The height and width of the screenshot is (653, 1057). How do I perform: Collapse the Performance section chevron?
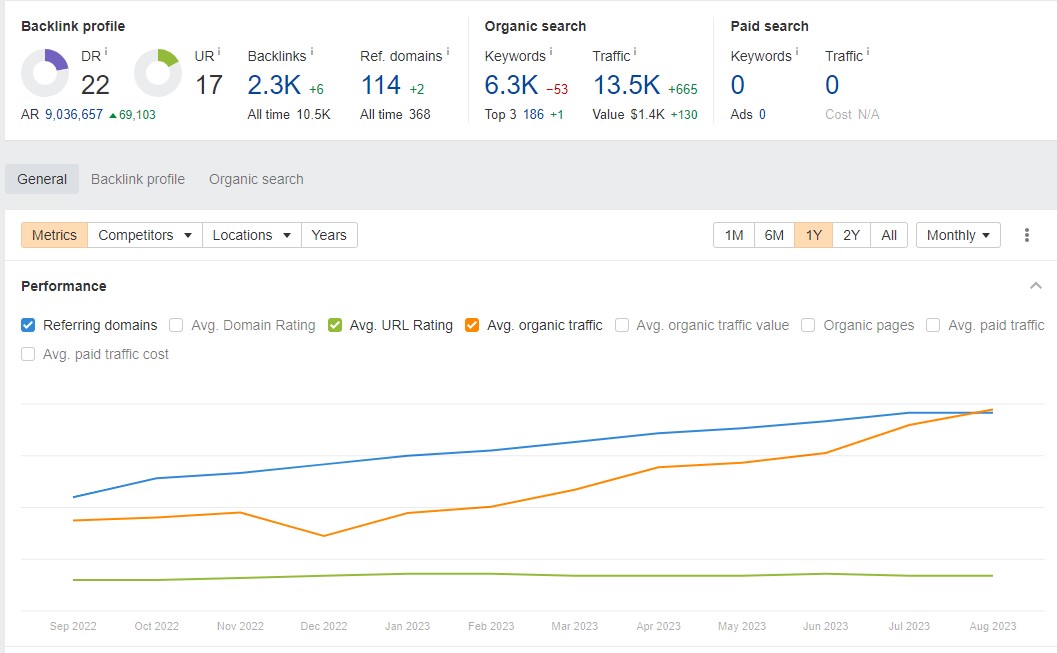point(1036,286)
